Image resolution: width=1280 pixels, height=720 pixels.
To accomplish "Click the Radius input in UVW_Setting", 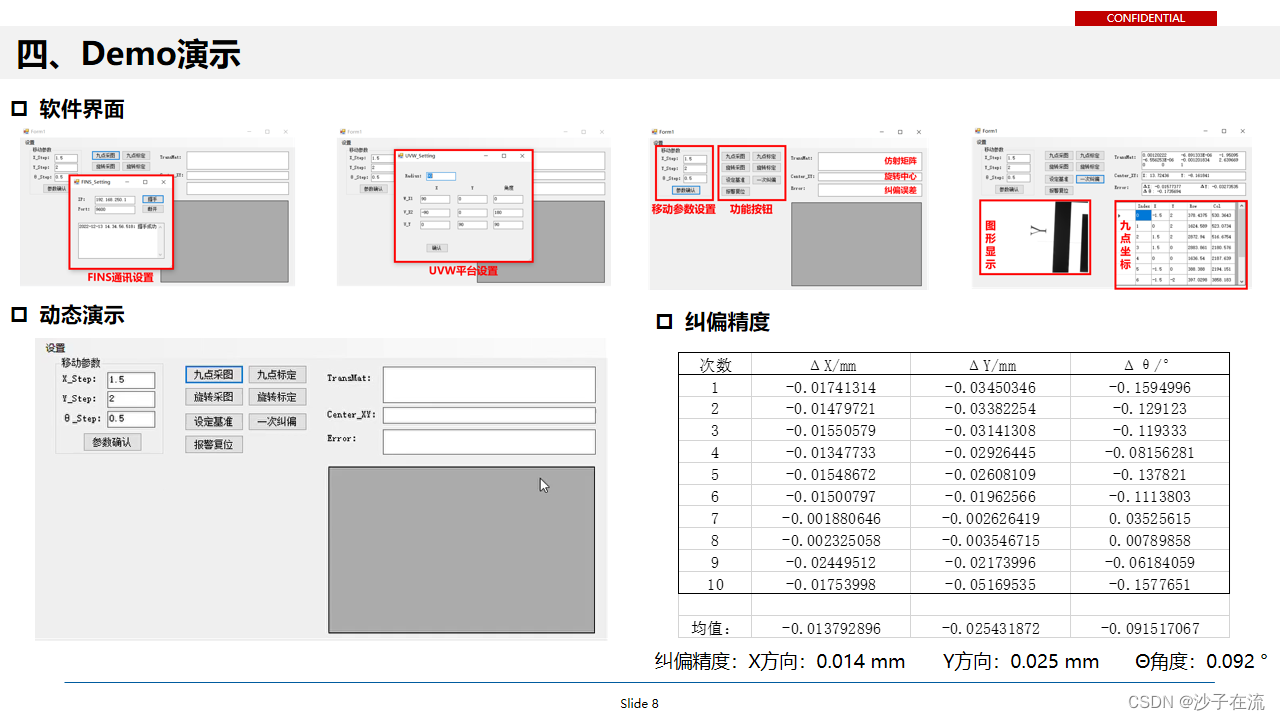I will (441, 177).
